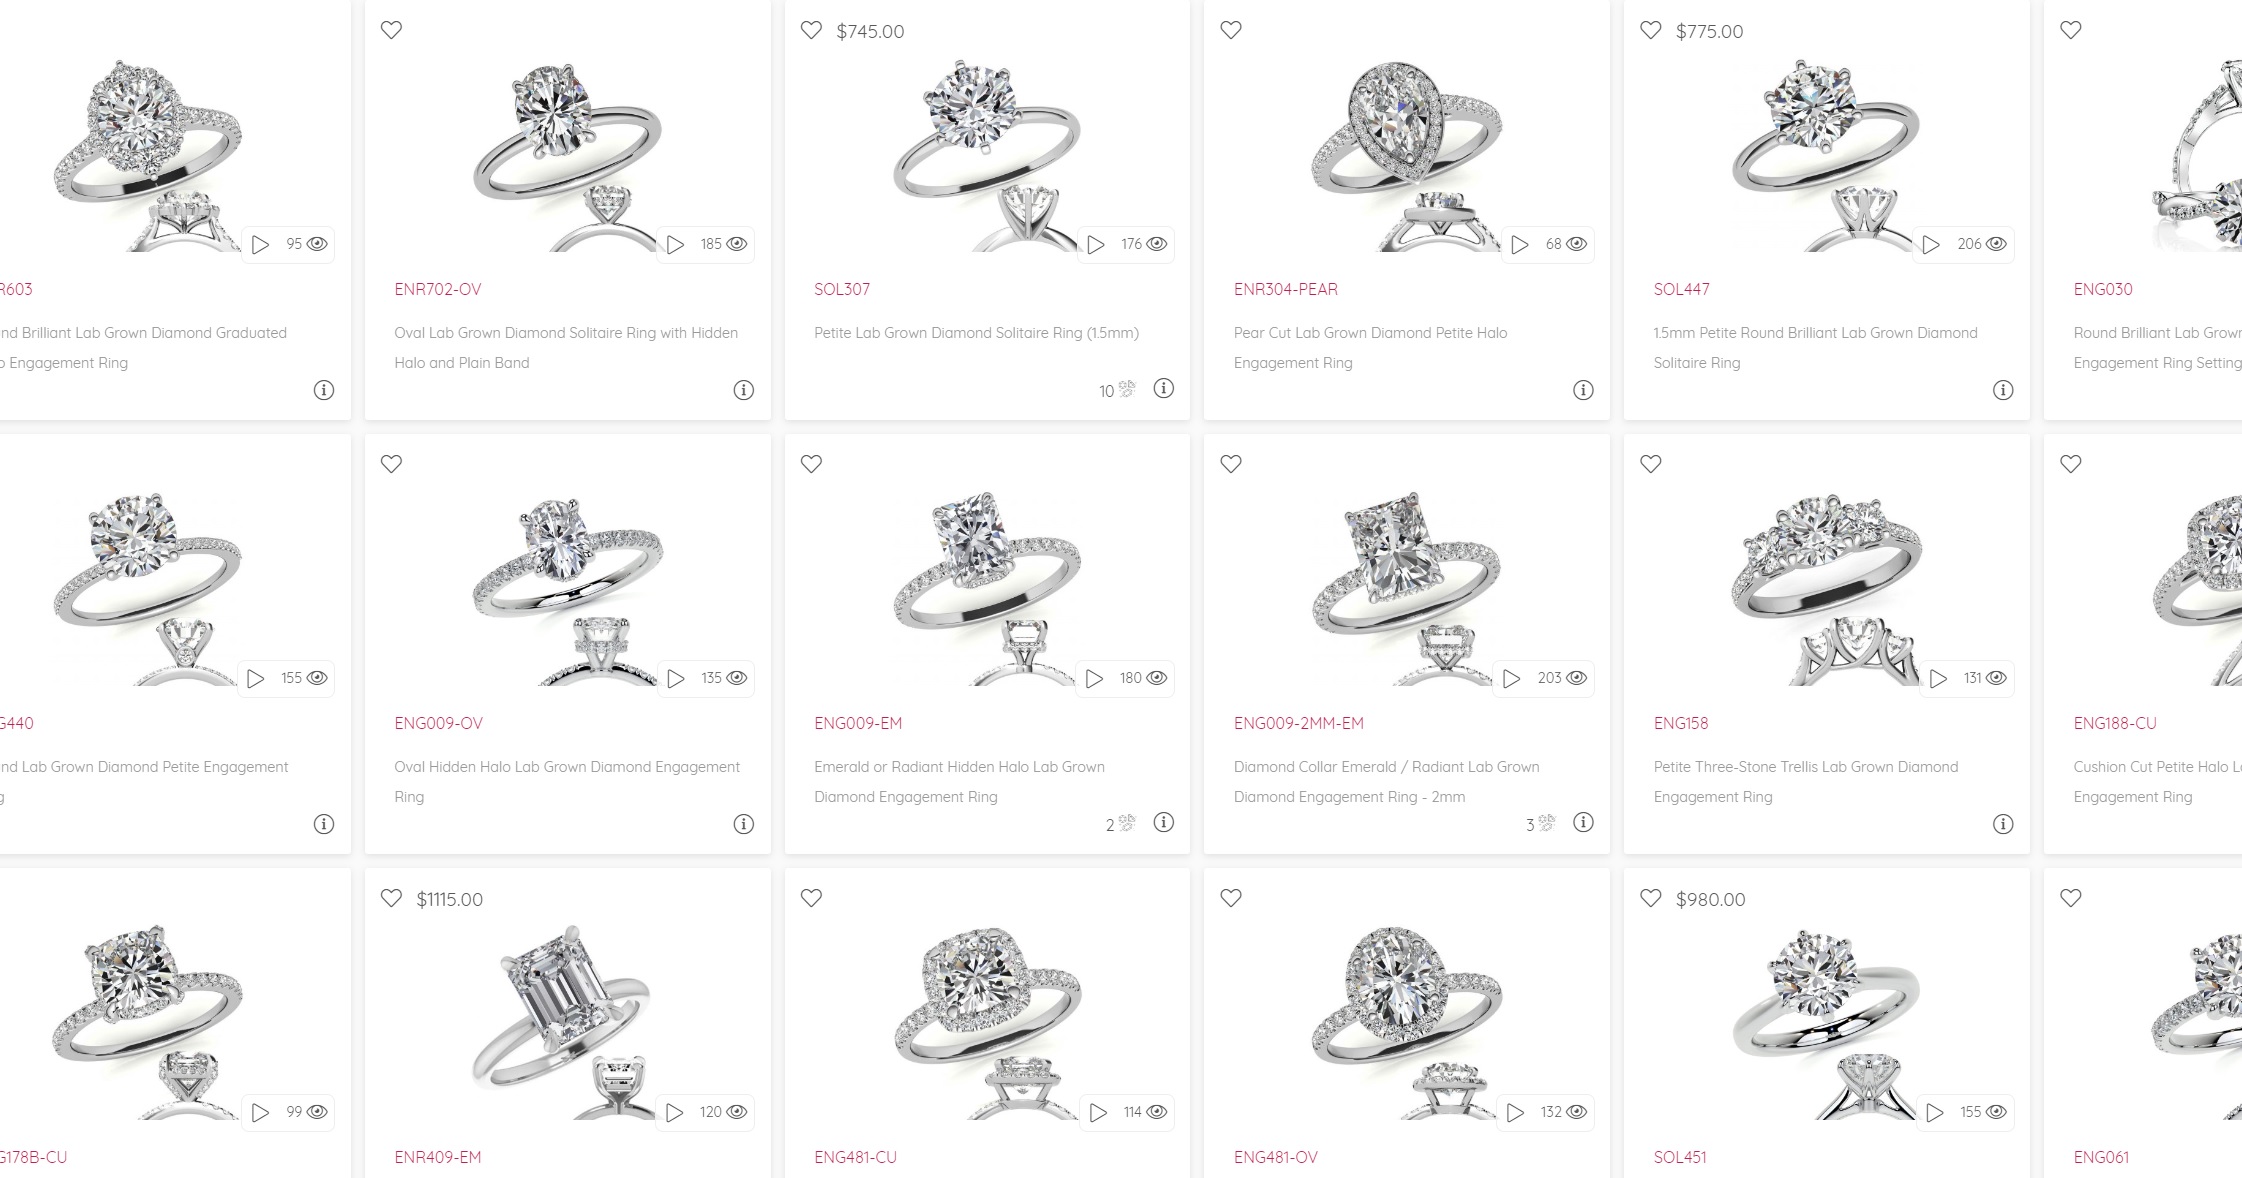Toggle favorite heart on SOL451 $980.00 ring
This screenshot has height=1178, width=2242.
click(x=1651, y=898)
